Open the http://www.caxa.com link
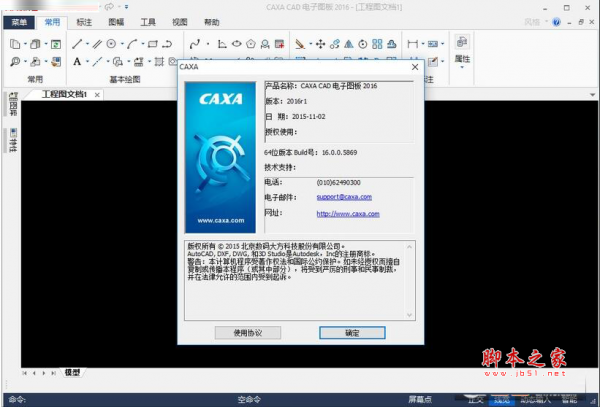The height and width of the screenshot is (407, 600). [x=348, y=214]
